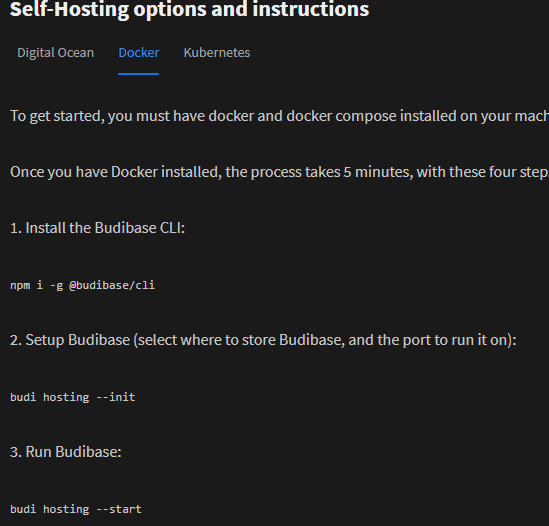549x526 pixels.
Task: Click the npm i -g @budibase/cli command
Action: click(82, 285)
